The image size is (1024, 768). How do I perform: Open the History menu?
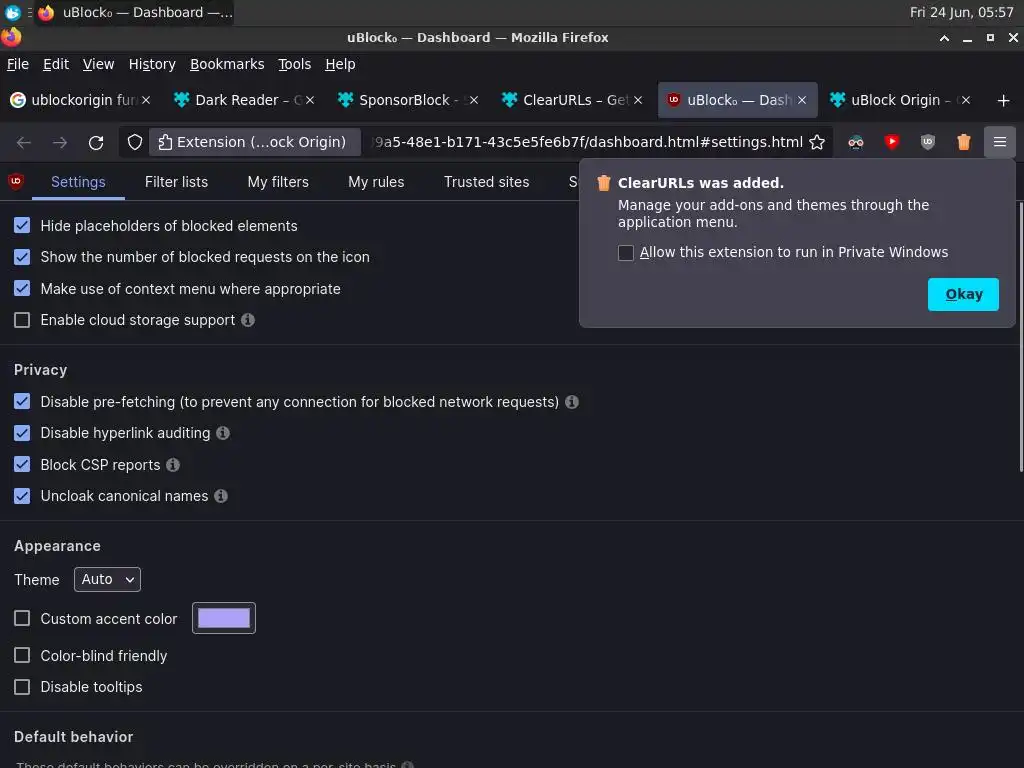tap(152, 64)
